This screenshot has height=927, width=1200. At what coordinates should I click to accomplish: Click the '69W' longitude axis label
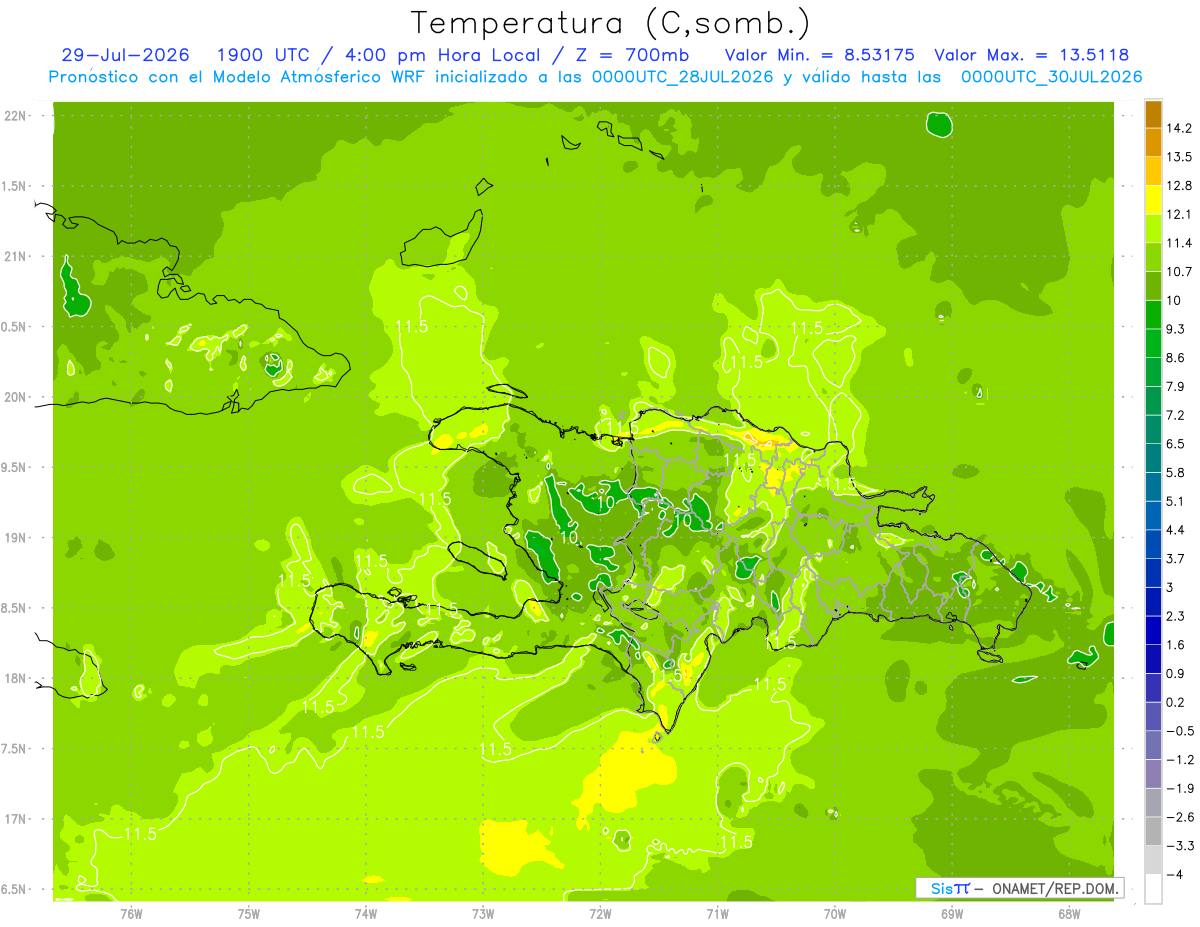point(952,913)
